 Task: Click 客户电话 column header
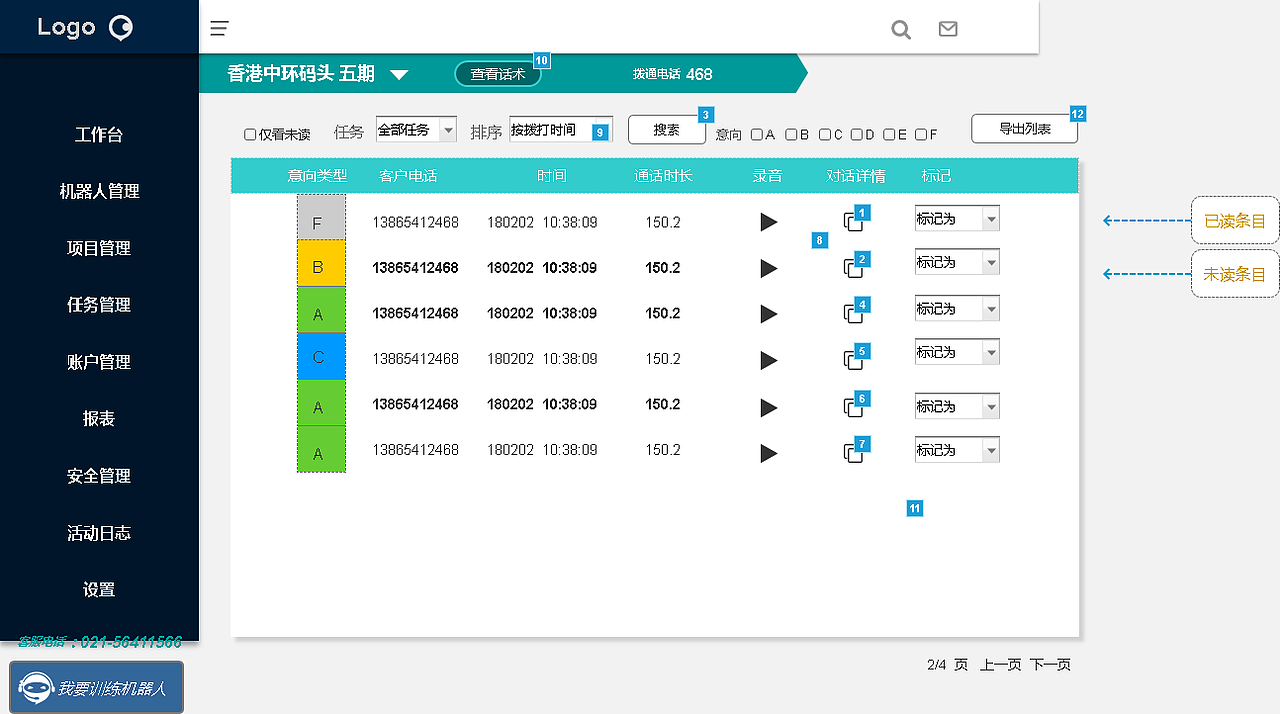pos(408,176)
